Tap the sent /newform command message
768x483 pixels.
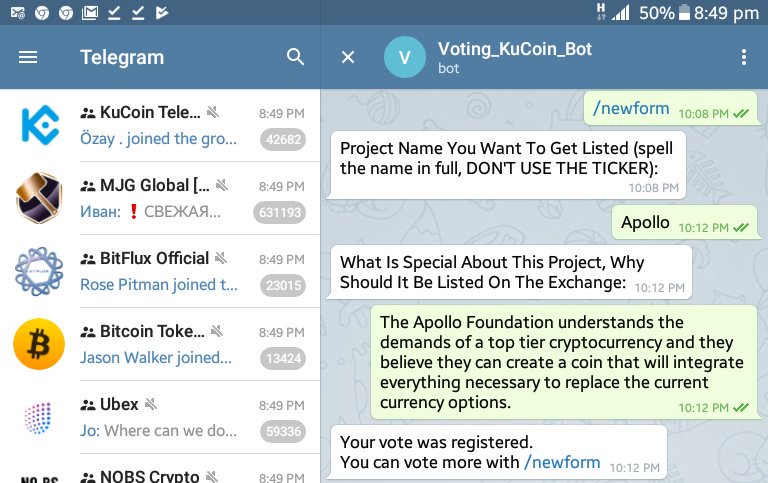pyautogui.click(x=671, y=108)
